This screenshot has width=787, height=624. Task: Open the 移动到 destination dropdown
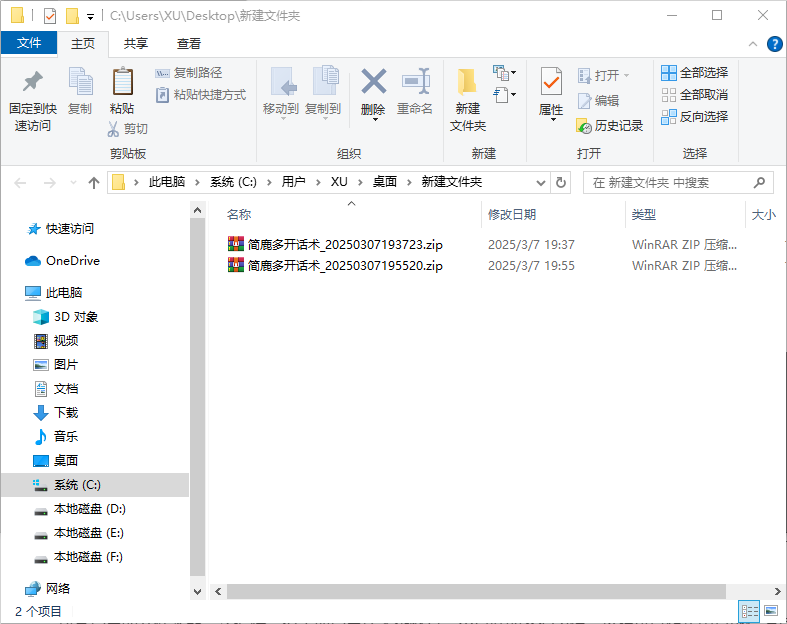(x=281, y=118)
